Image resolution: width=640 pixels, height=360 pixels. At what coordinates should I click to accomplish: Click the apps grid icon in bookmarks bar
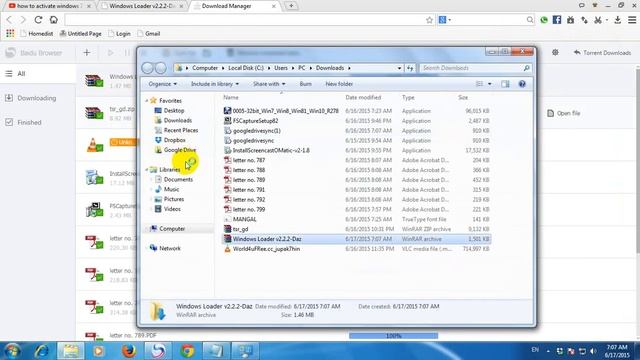10,33
